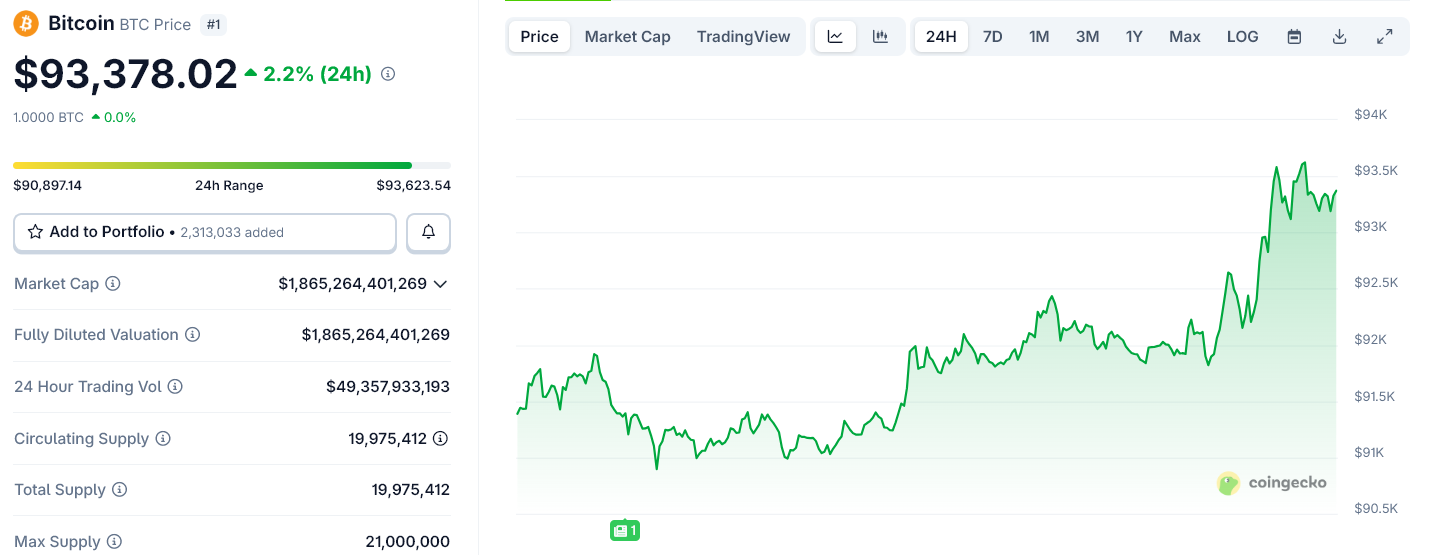
Task: Open Total Supply info icon
Action: pos(119,490)
